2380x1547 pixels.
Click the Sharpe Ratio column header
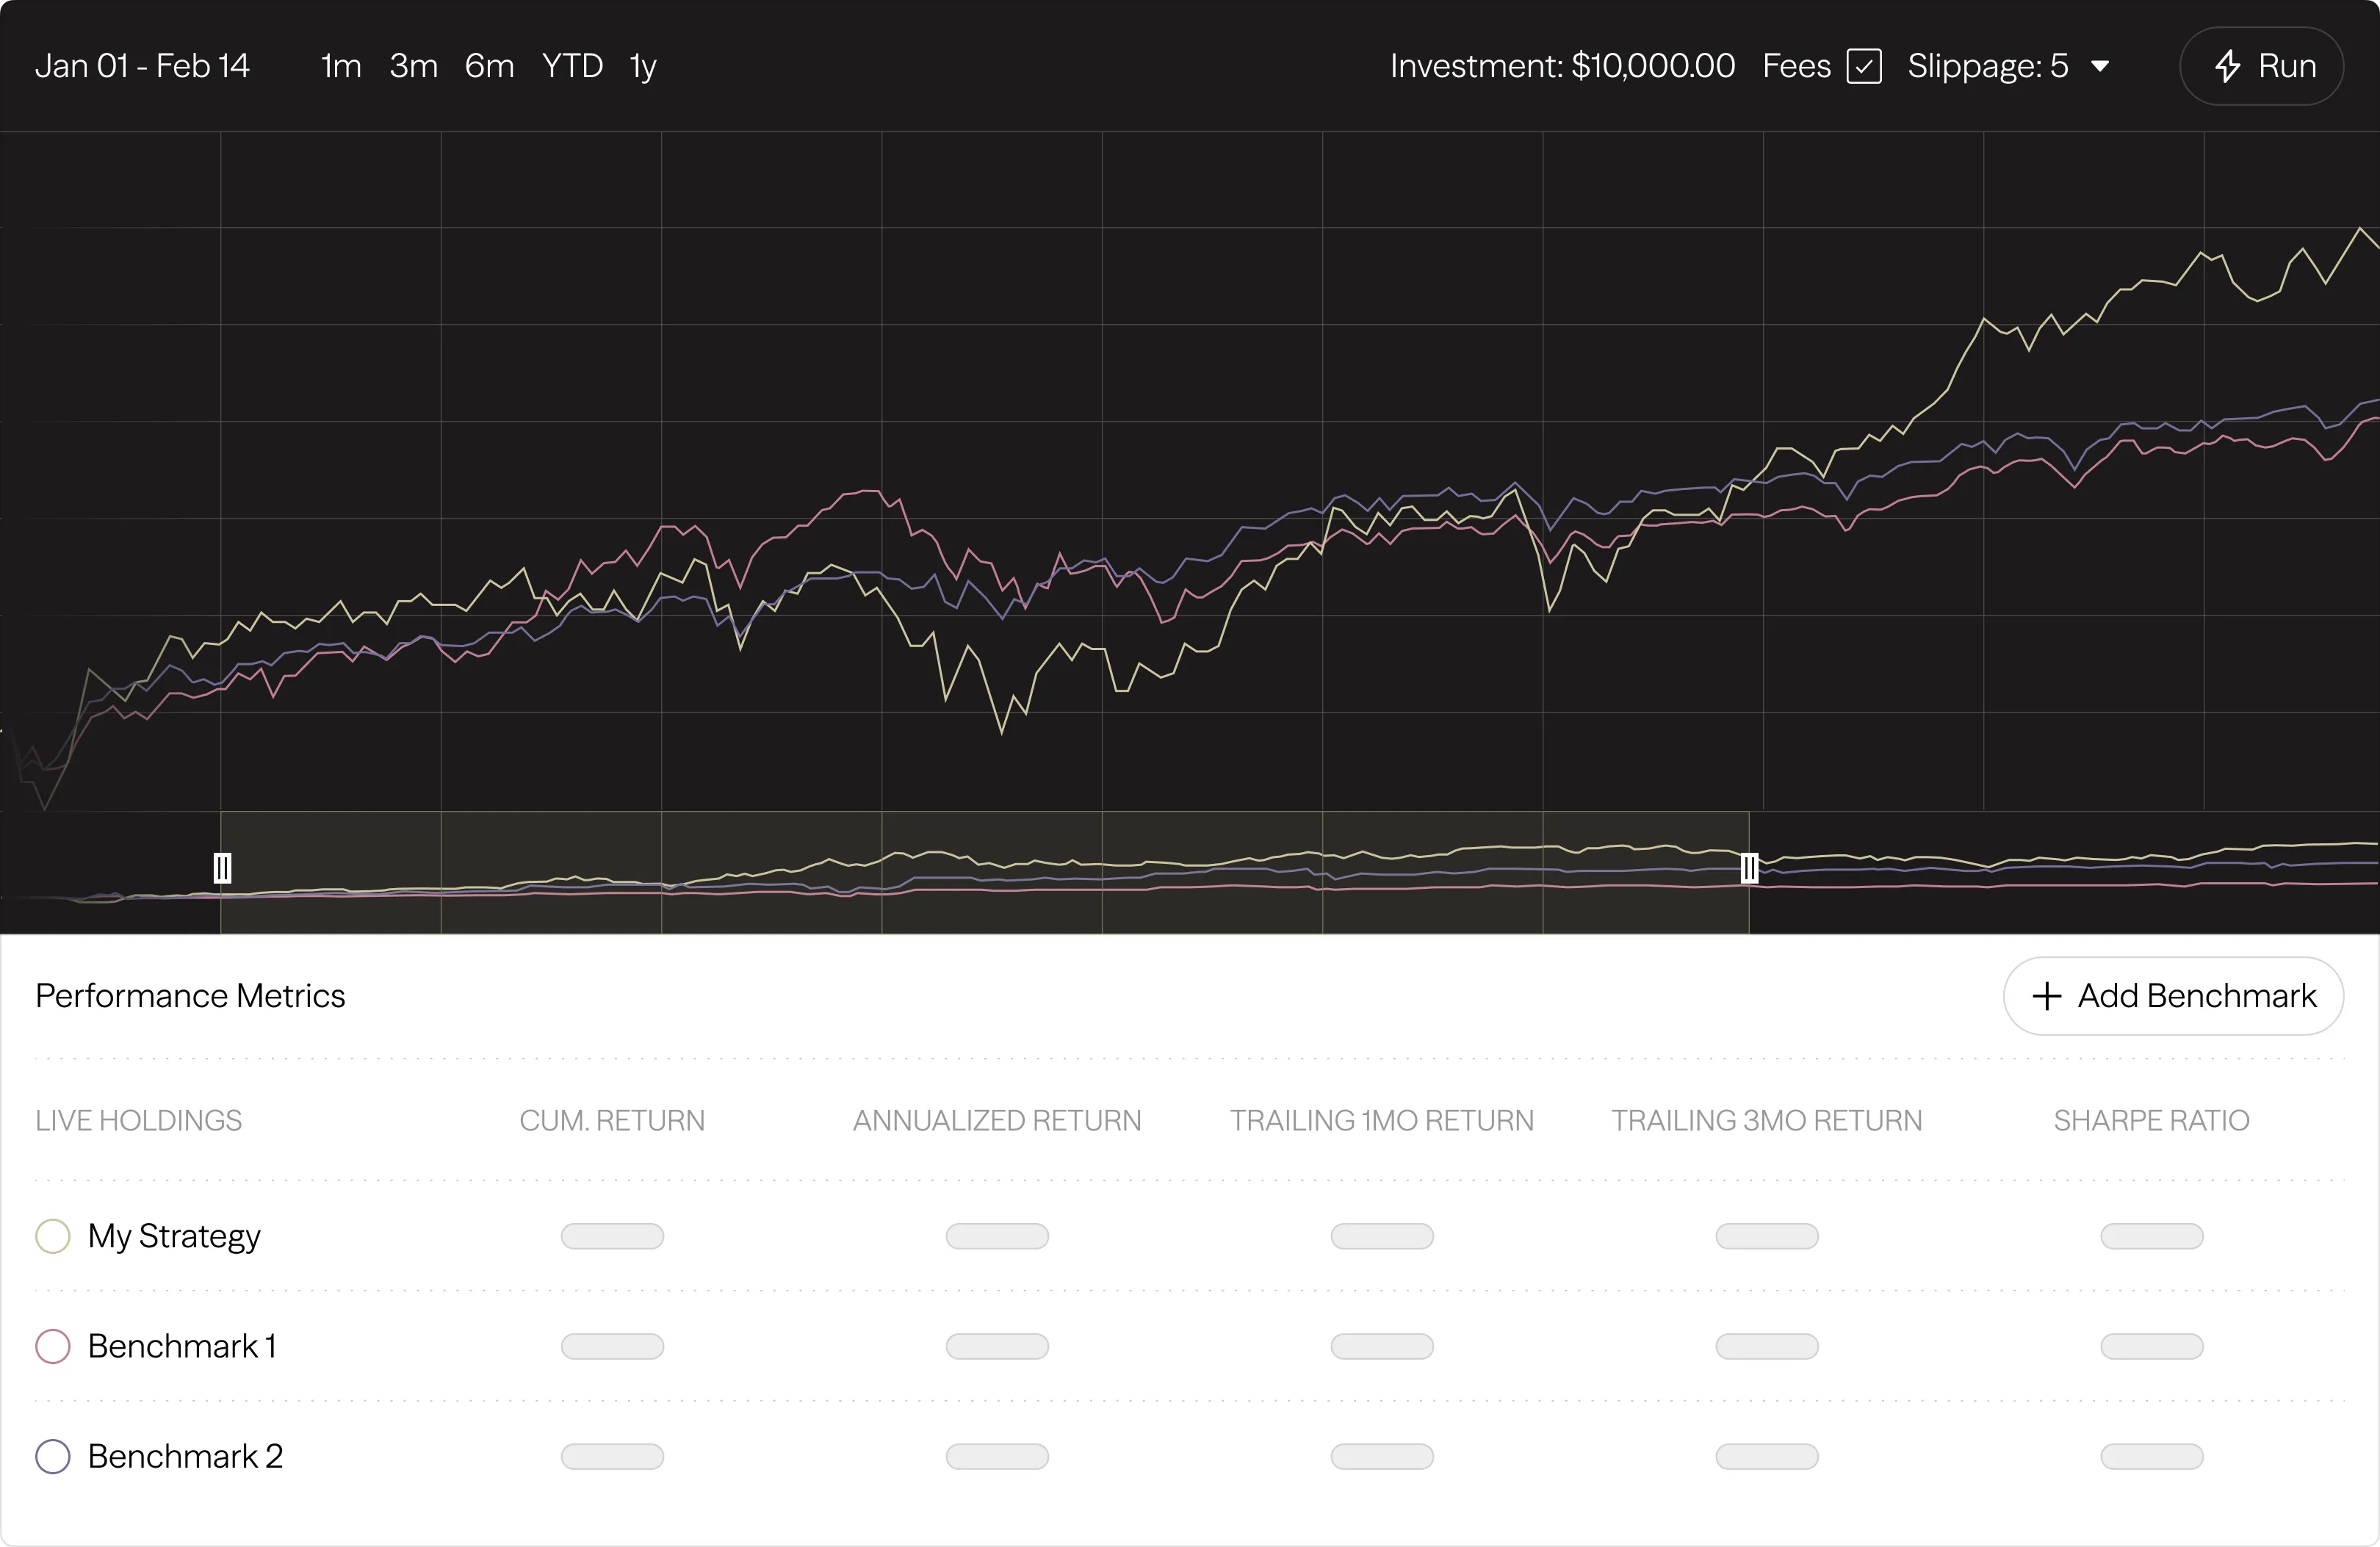tap(2151, 1120)
